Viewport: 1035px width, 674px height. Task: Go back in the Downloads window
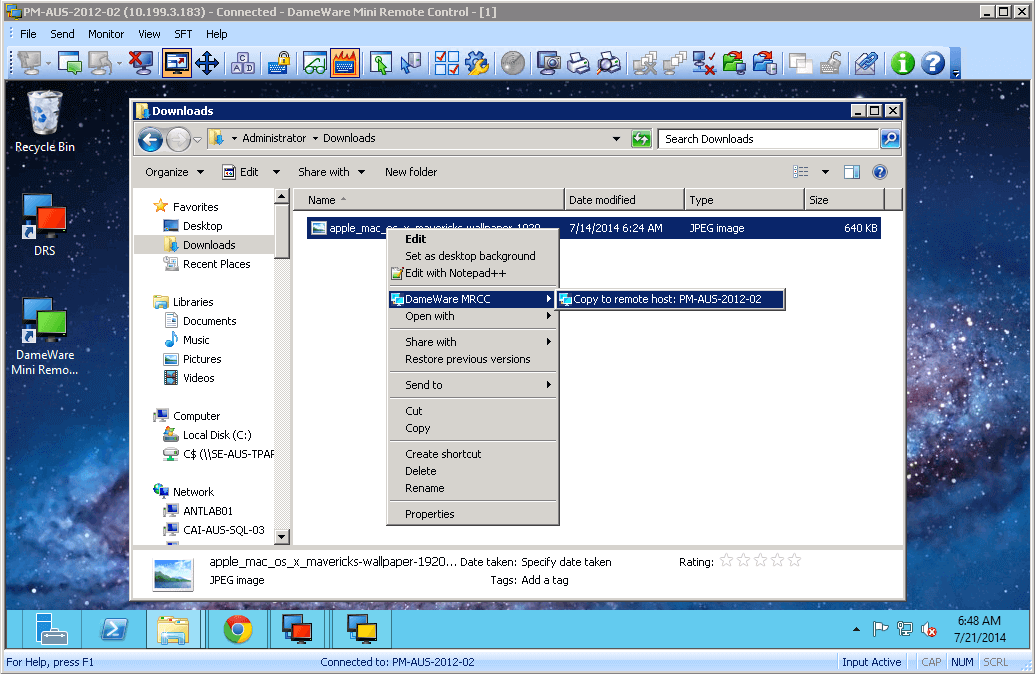pos(150,139)
